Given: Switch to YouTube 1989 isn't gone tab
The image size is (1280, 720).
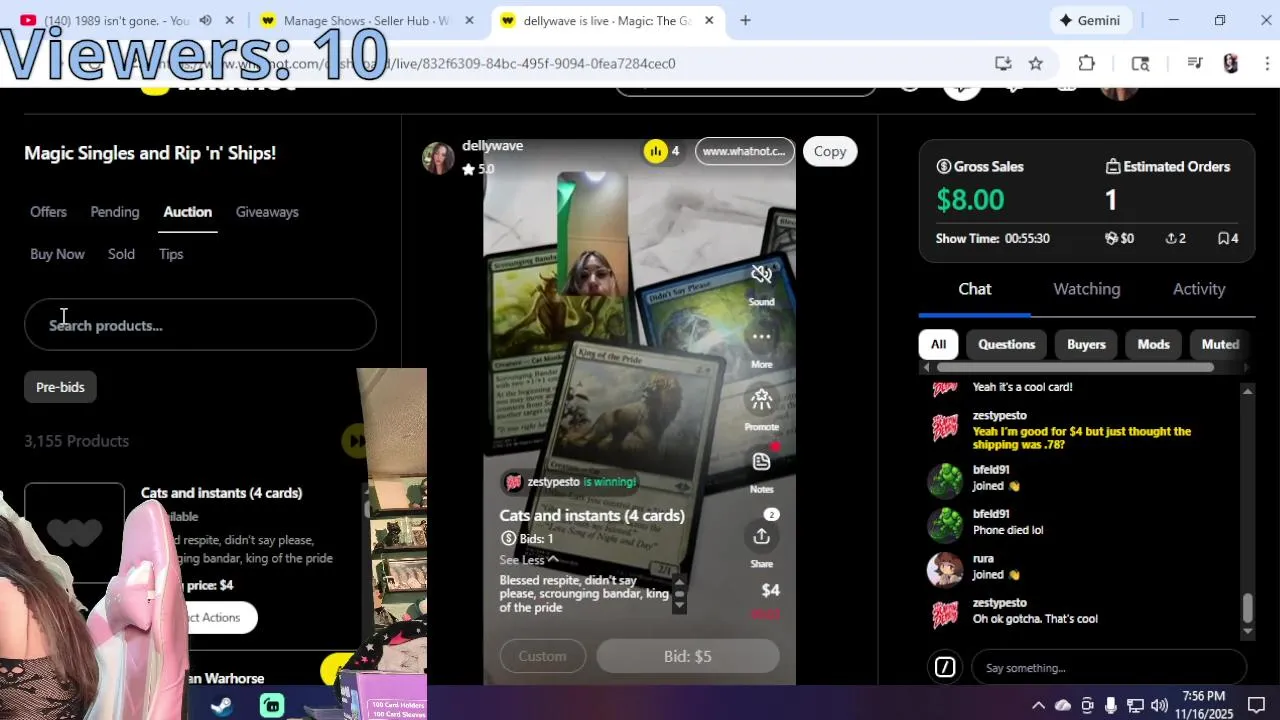Looking at the screenshot, I should pos(117,20).
